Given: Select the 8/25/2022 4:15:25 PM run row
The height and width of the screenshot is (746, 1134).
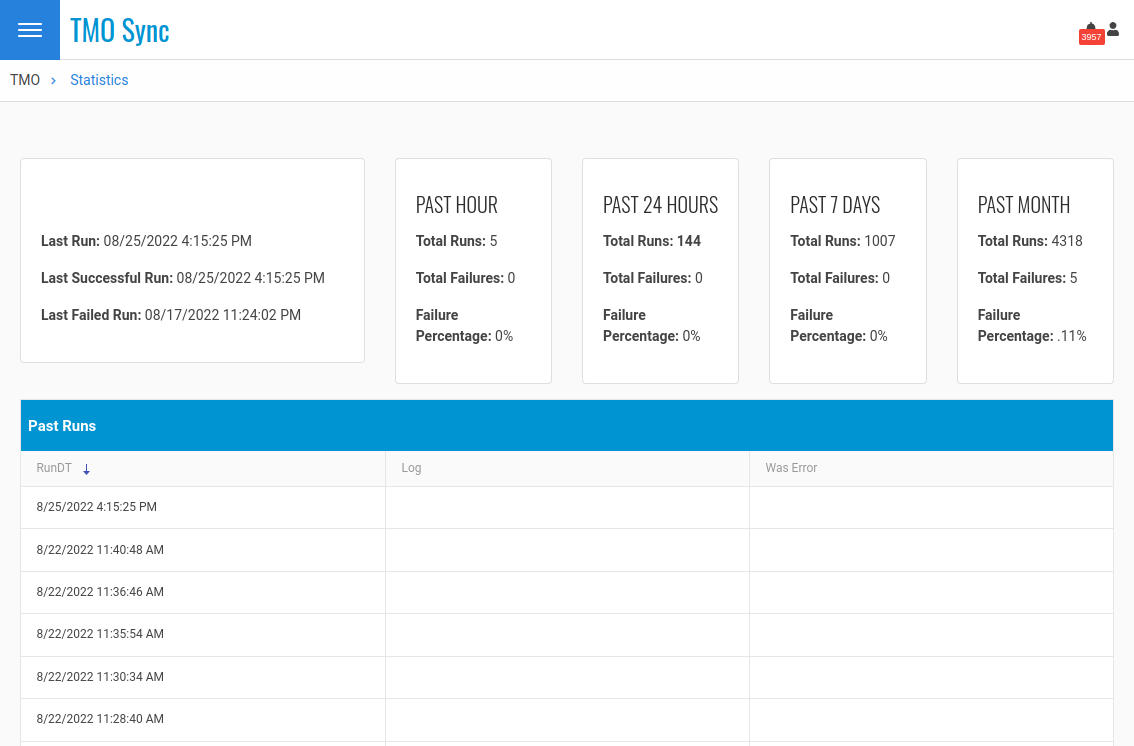Looking at the screenshot, I should click(97, 507).
